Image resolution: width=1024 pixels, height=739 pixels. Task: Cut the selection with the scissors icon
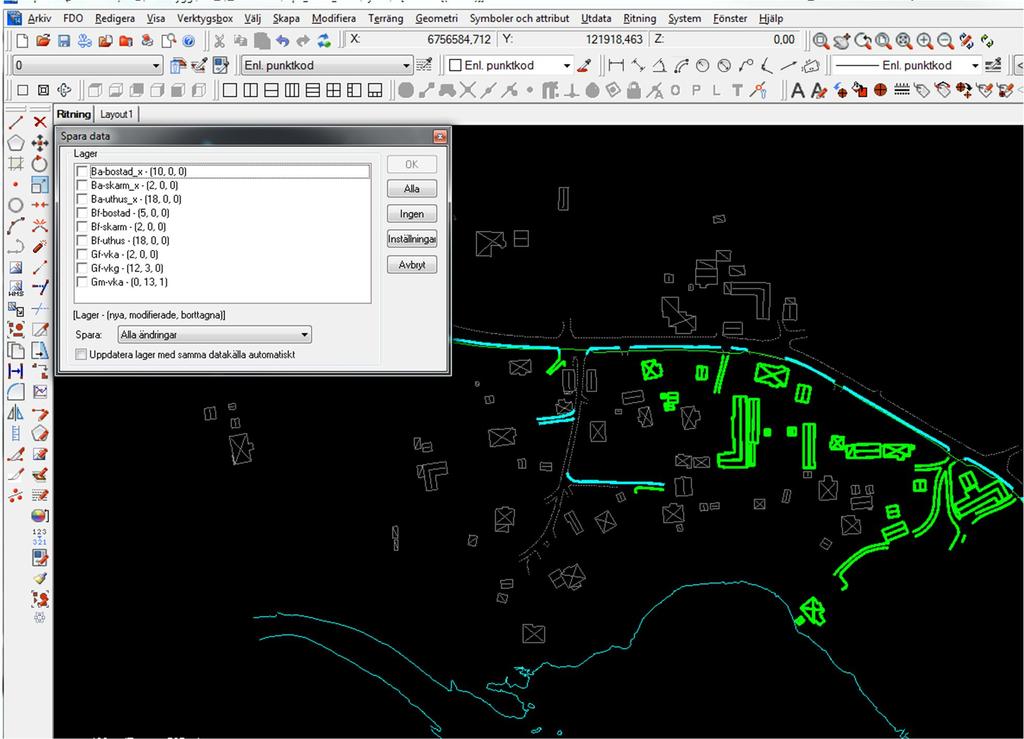coord(219,41)
